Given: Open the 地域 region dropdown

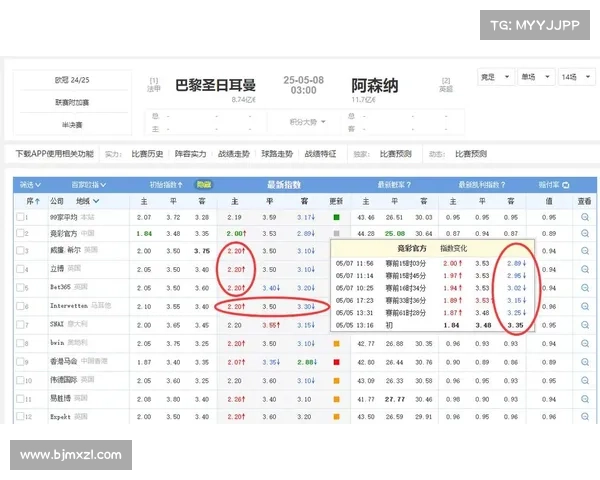Looking at the screenshot, I should 88,201.
